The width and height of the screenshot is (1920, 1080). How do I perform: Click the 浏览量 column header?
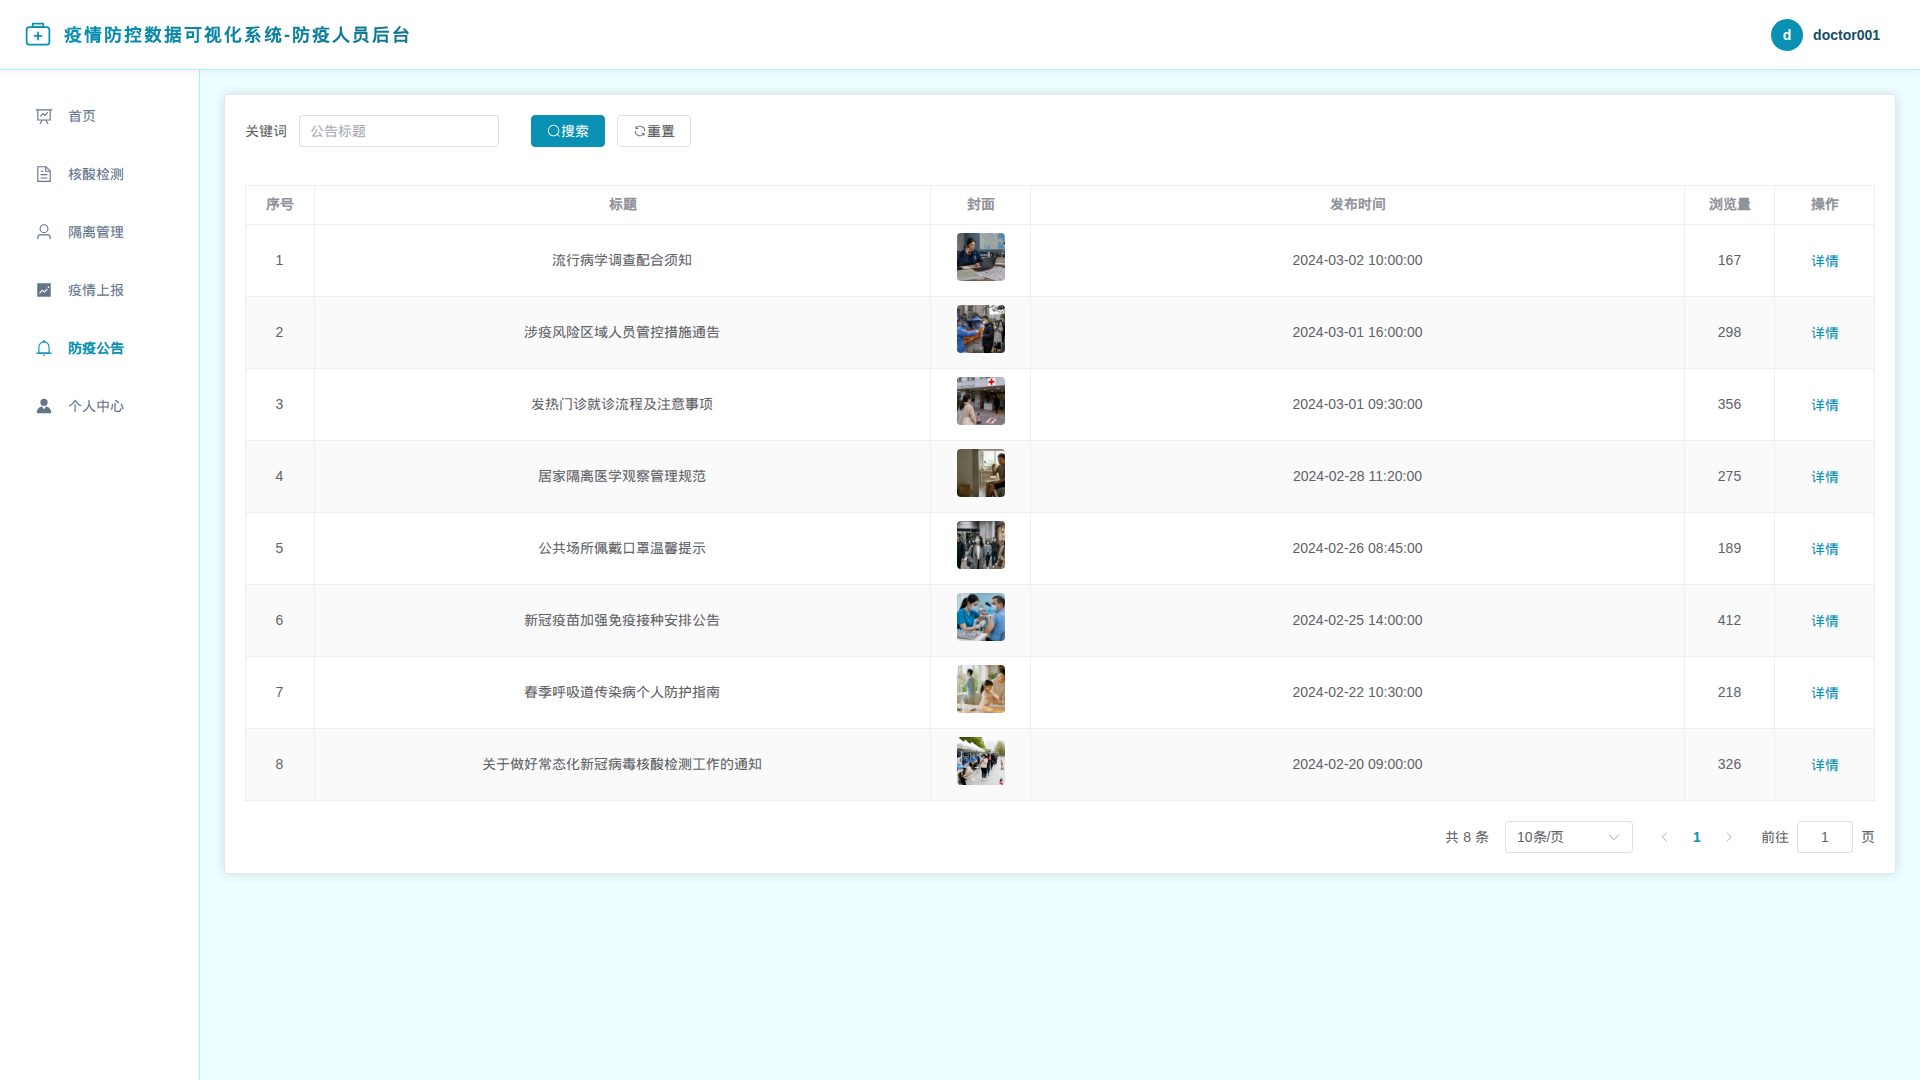click(1729, 204)
